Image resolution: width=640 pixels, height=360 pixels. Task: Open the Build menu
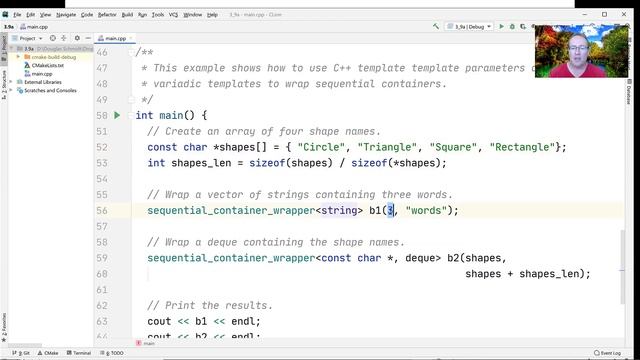click(x=127, y=15)
